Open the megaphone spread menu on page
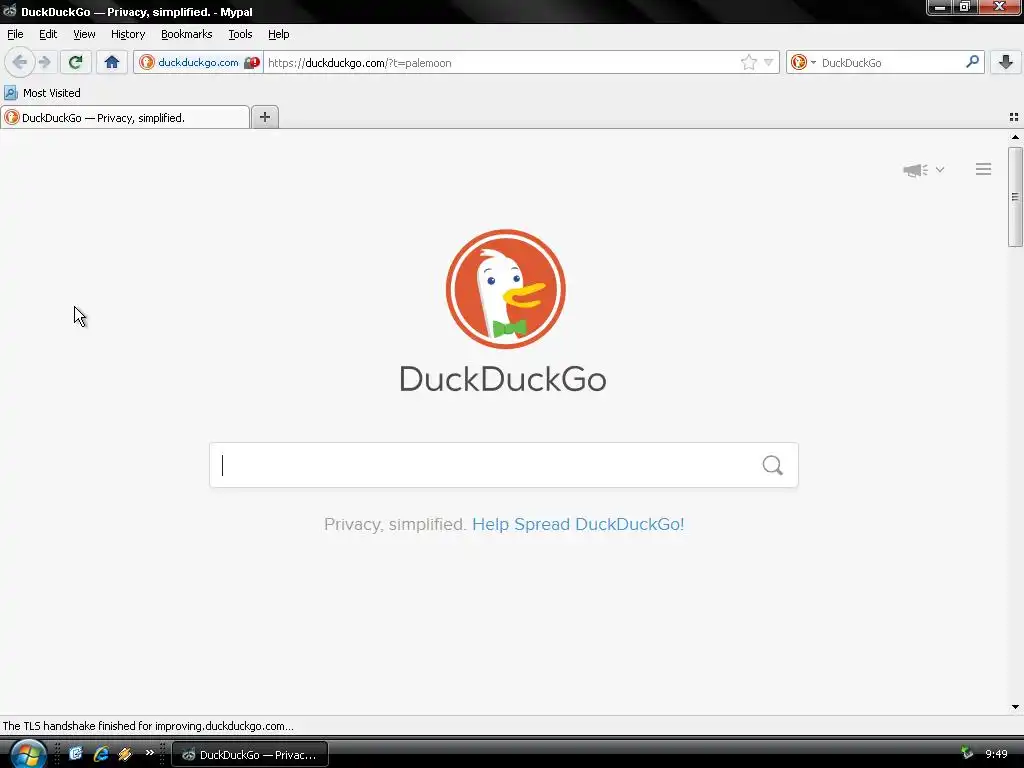The width and height of the screenshot is (1024, 768). (923, 170)
